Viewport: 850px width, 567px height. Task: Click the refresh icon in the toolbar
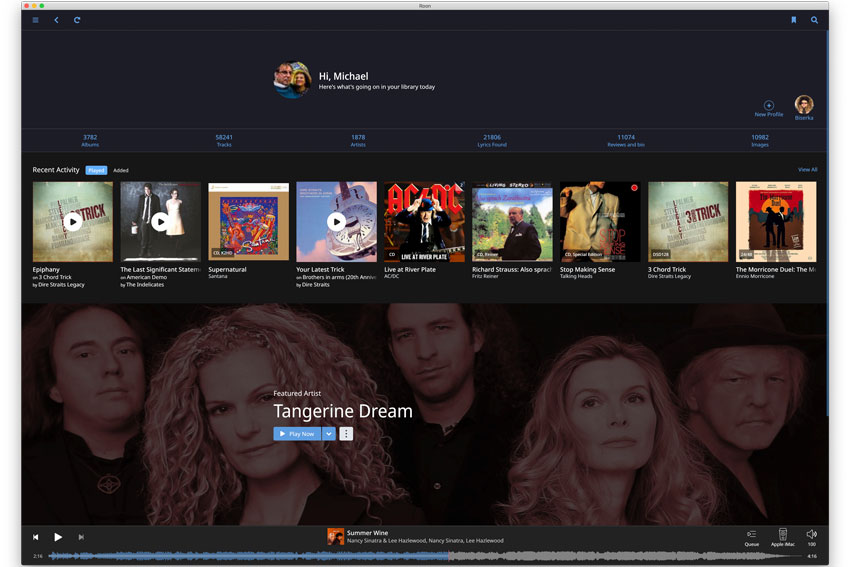point(77,20)
